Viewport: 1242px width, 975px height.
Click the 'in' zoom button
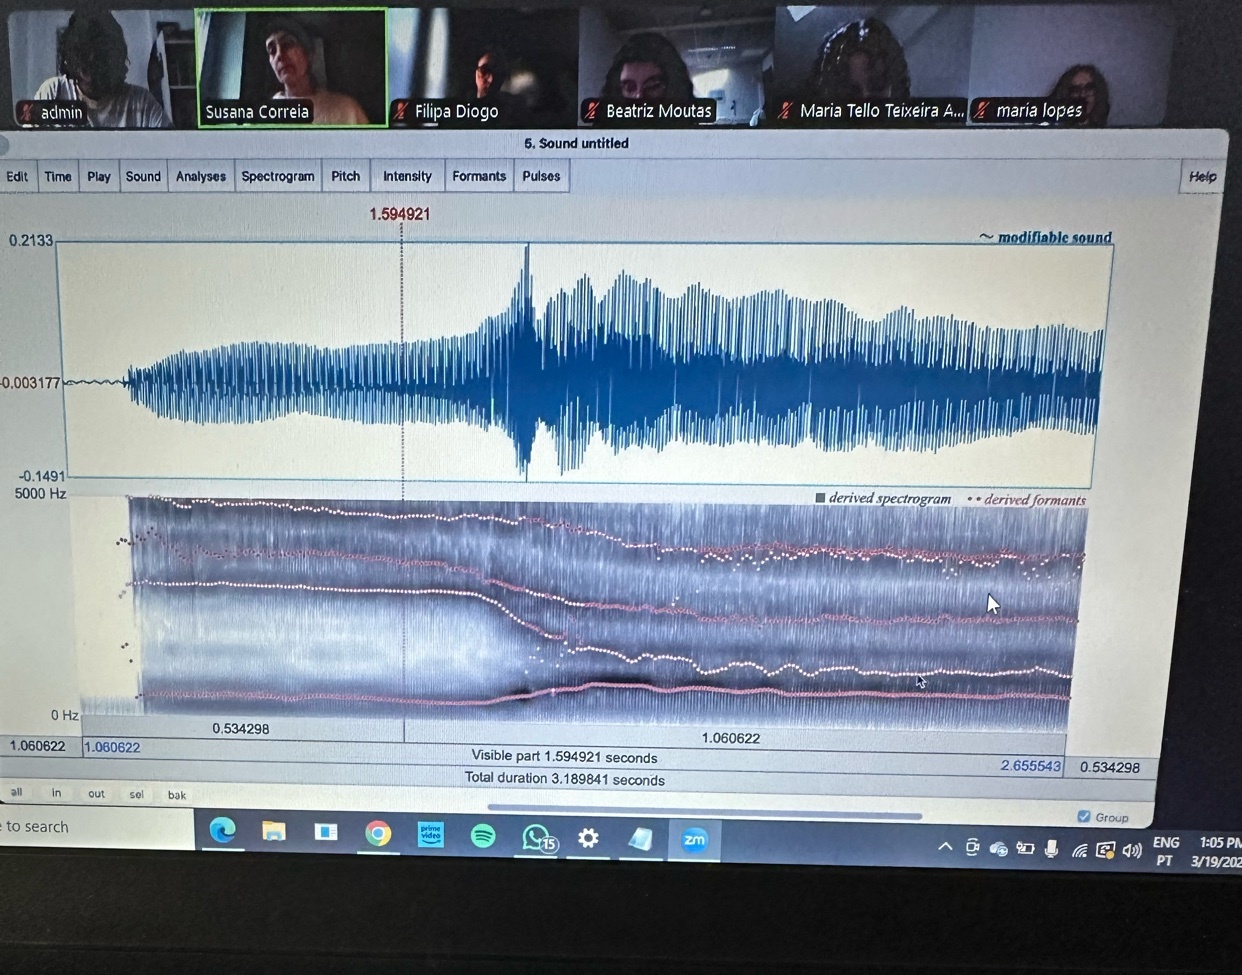(x=56, y=794)
